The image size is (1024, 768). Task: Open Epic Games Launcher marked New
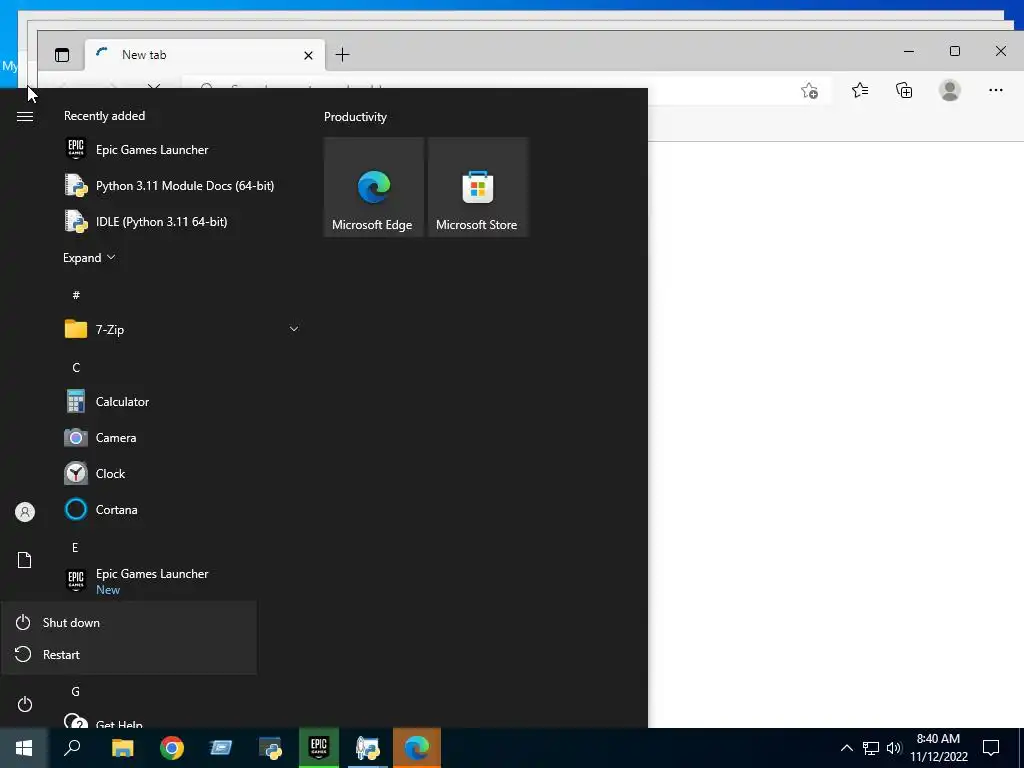[182, 581]
